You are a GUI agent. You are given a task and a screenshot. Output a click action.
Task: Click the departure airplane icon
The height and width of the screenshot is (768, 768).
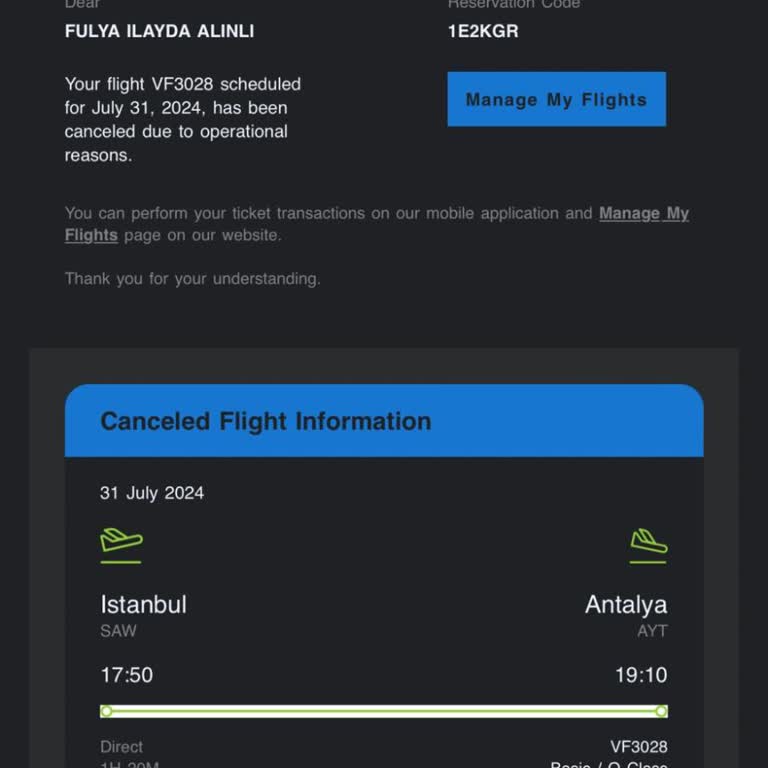[x=121, y=545]
